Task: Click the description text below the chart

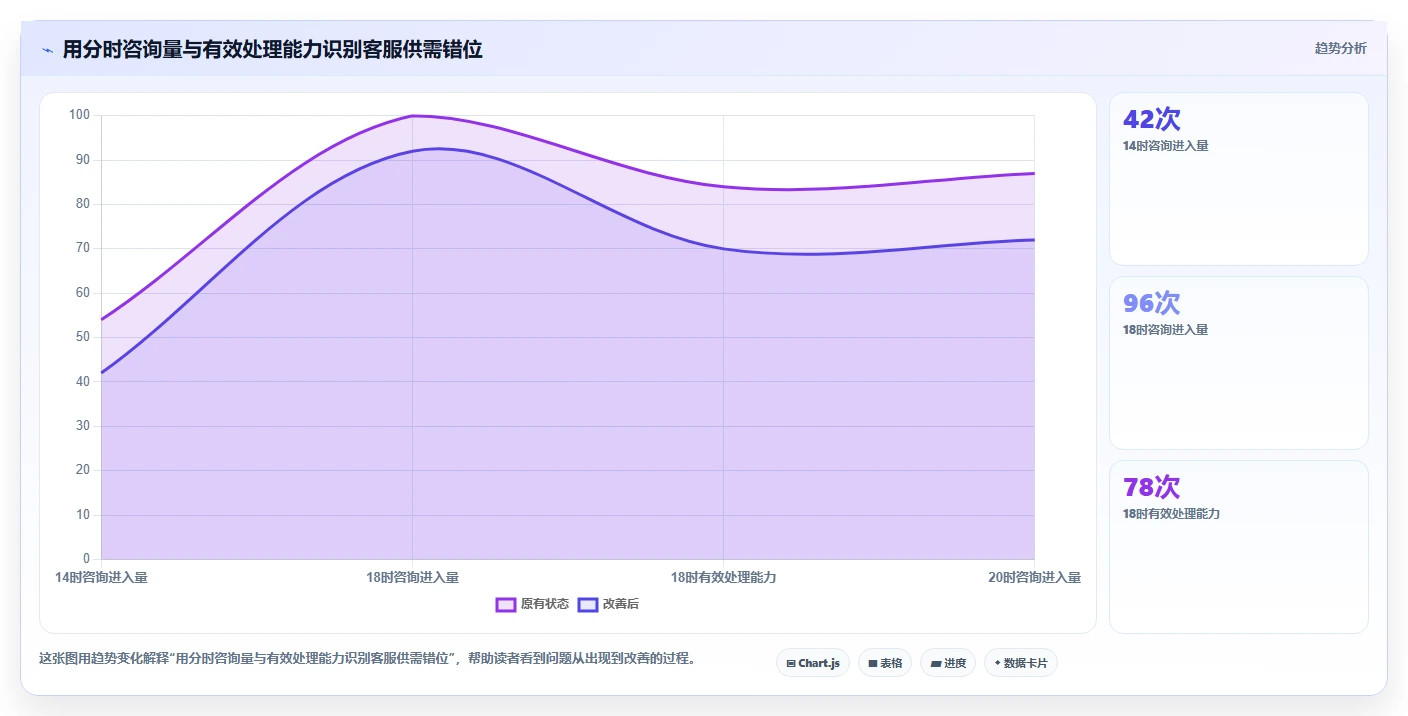Action: pos(367,659)
